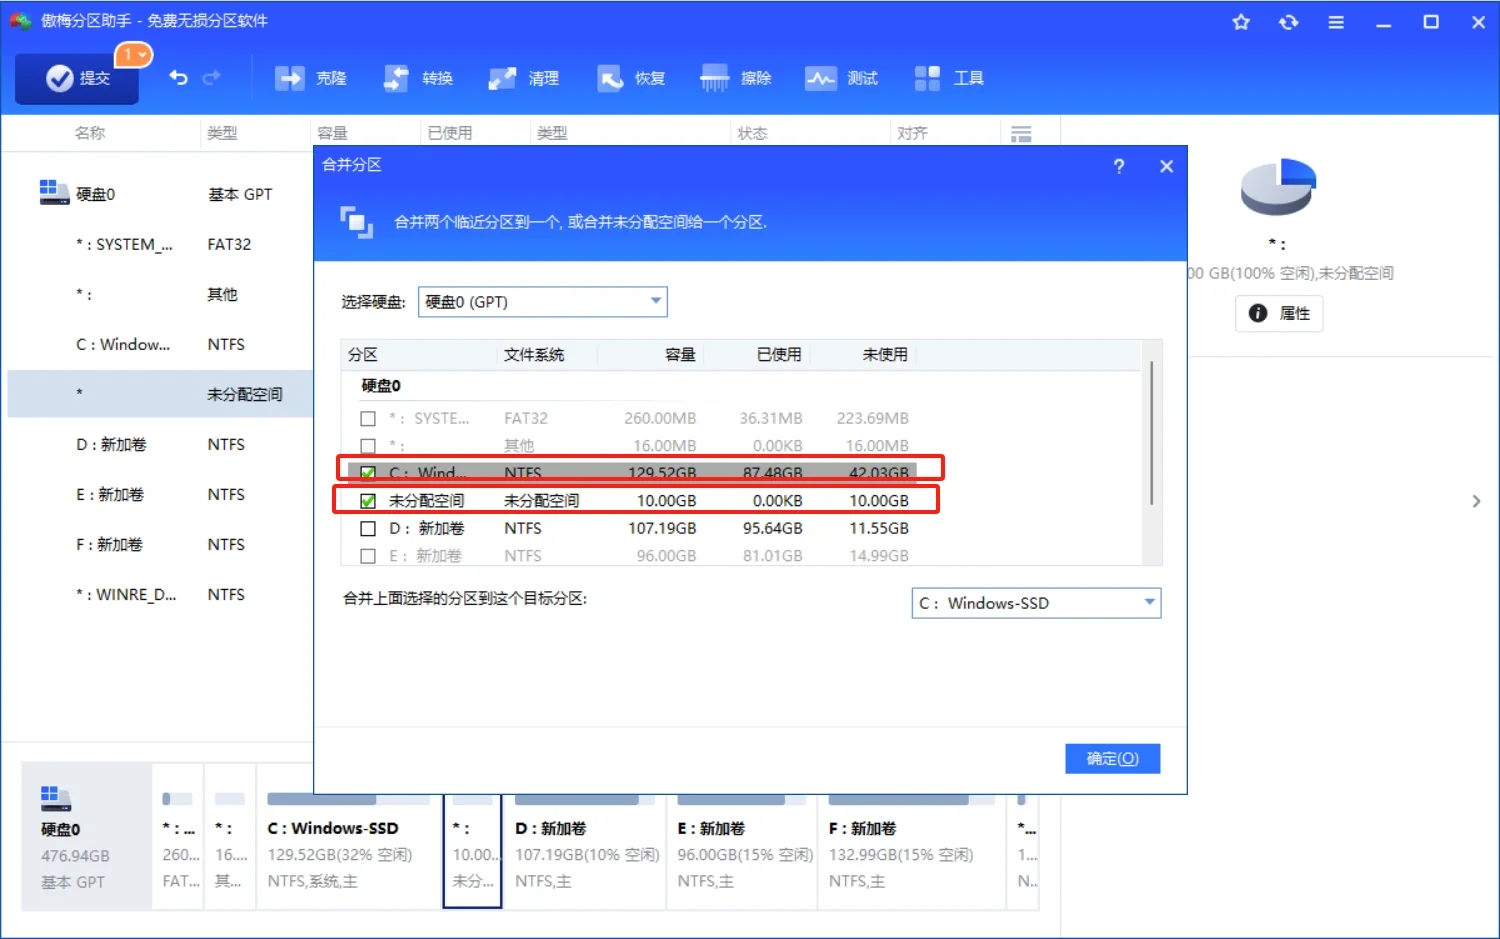Click the 确定(O) confirm button
Viewport: 1500px width, 939px height.
(1113, 759)
